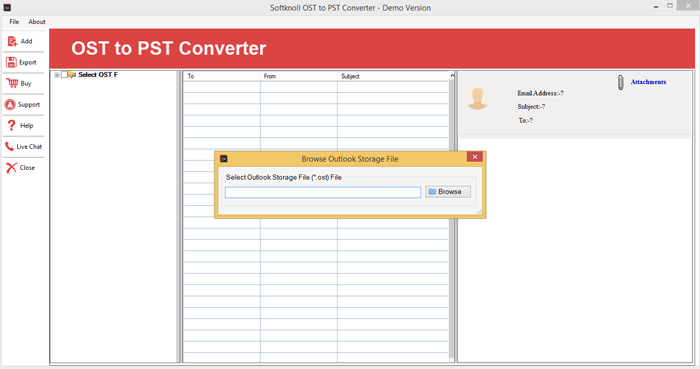Viewport: 700px width, 369px height.
Task: Open the File menu
Action: (x=14, y=21)
